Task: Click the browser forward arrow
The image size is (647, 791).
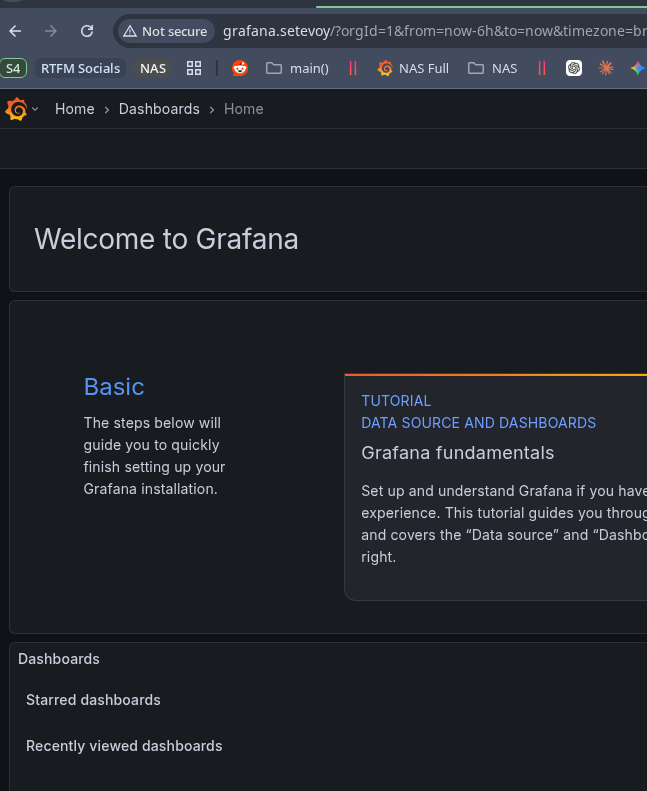Action: pos(51,31)
